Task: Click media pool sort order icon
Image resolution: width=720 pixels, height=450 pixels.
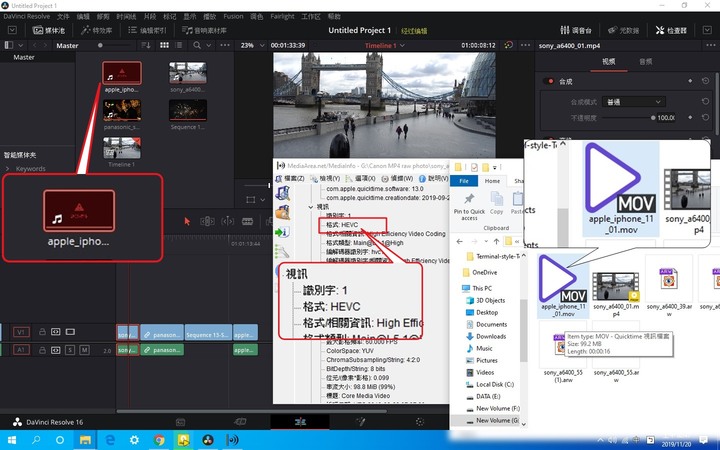Action: click(x=146, y=45)
